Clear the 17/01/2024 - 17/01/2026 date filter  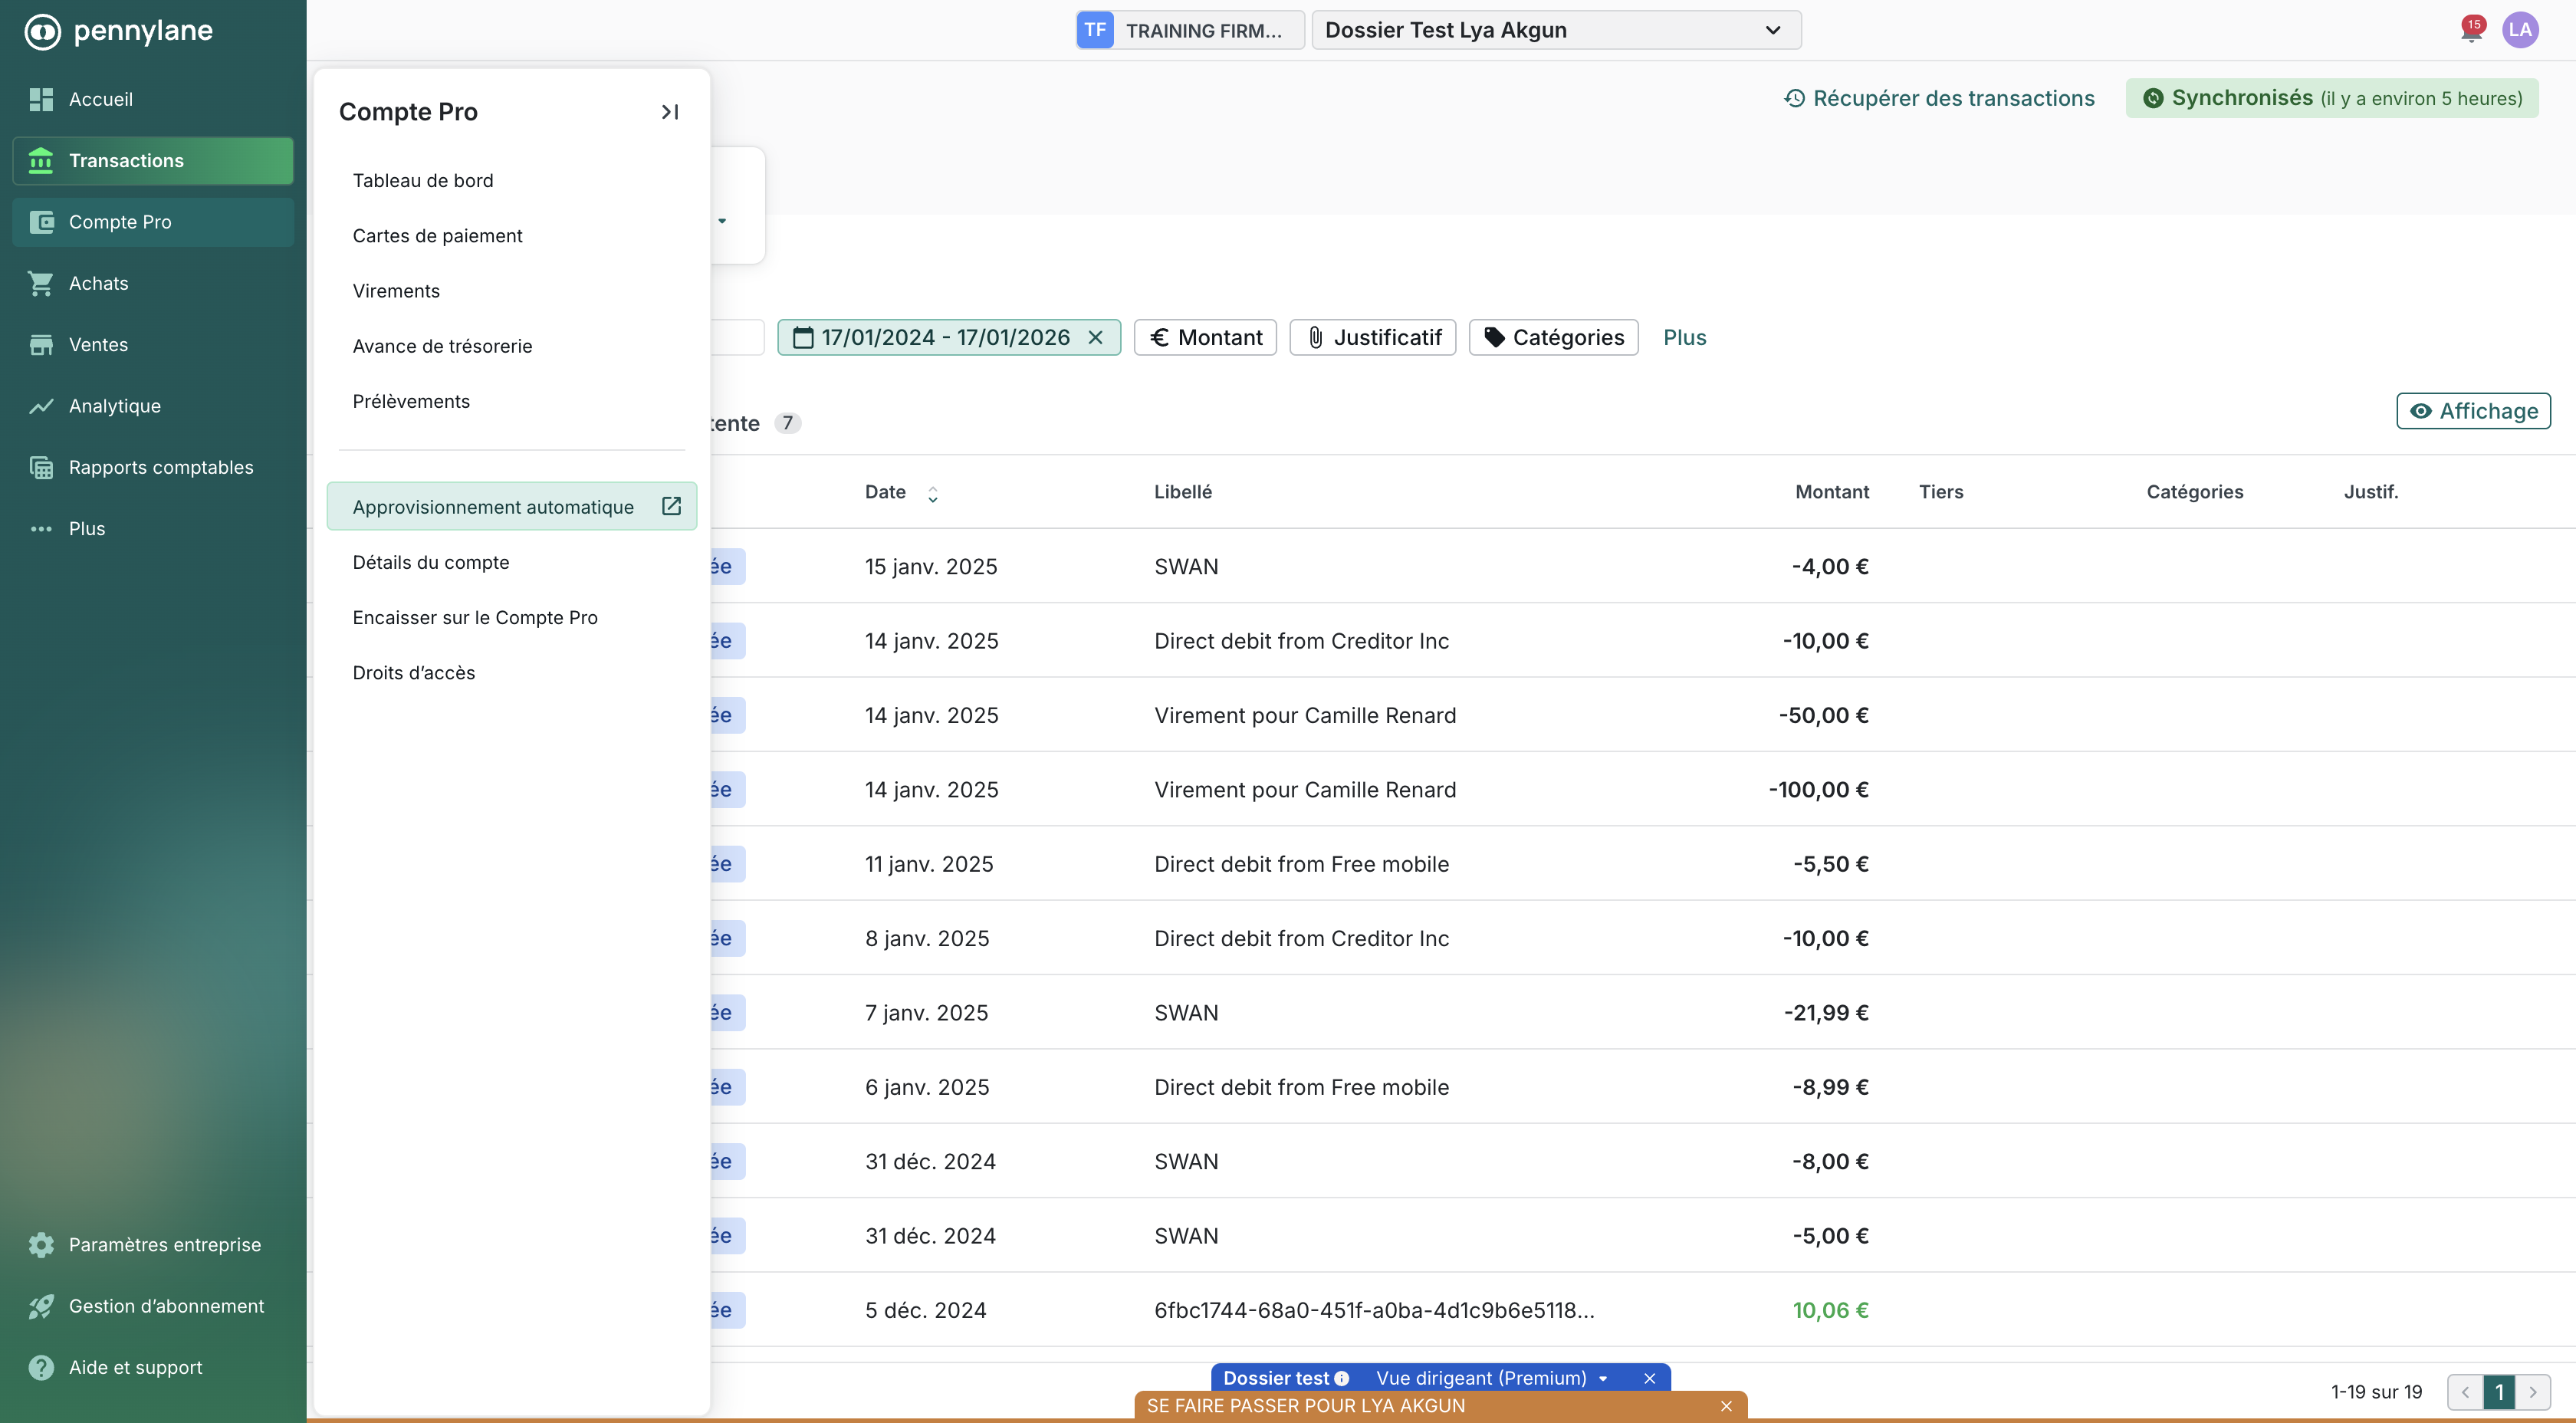(1095, 338)
